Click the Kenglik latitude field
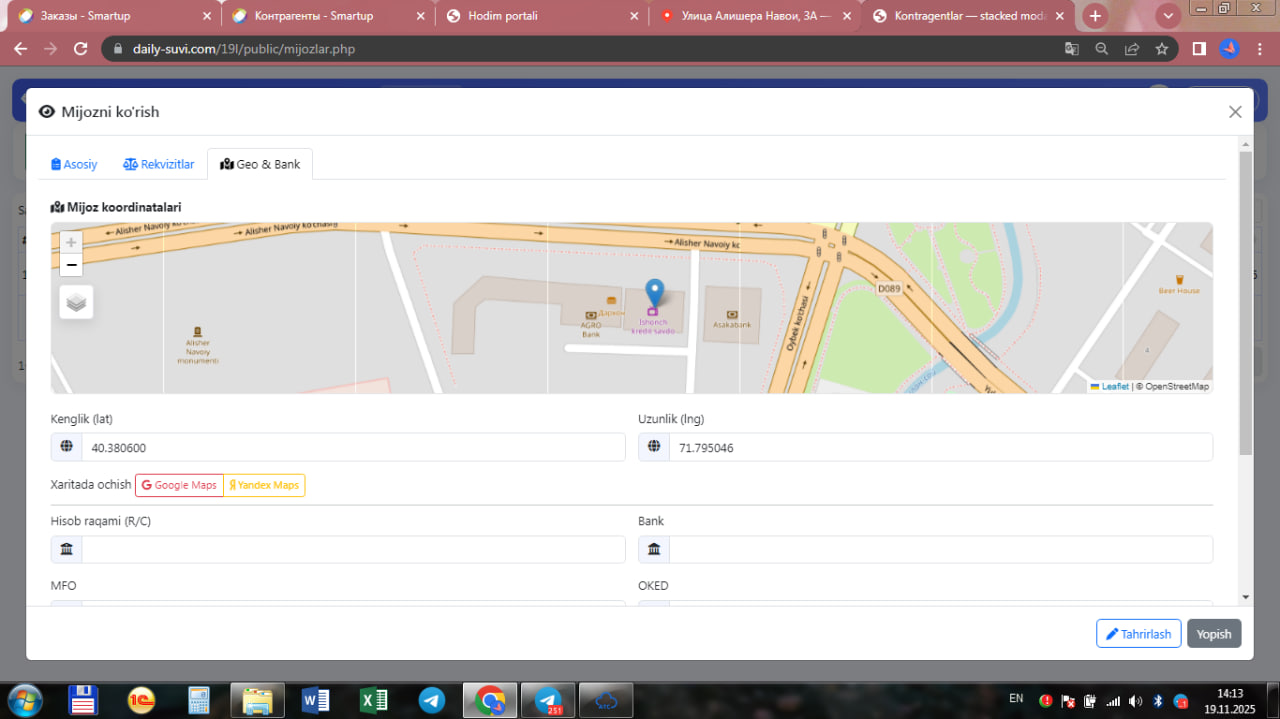Viewport: 1280px width, 719px height. (x=352, y=448)
